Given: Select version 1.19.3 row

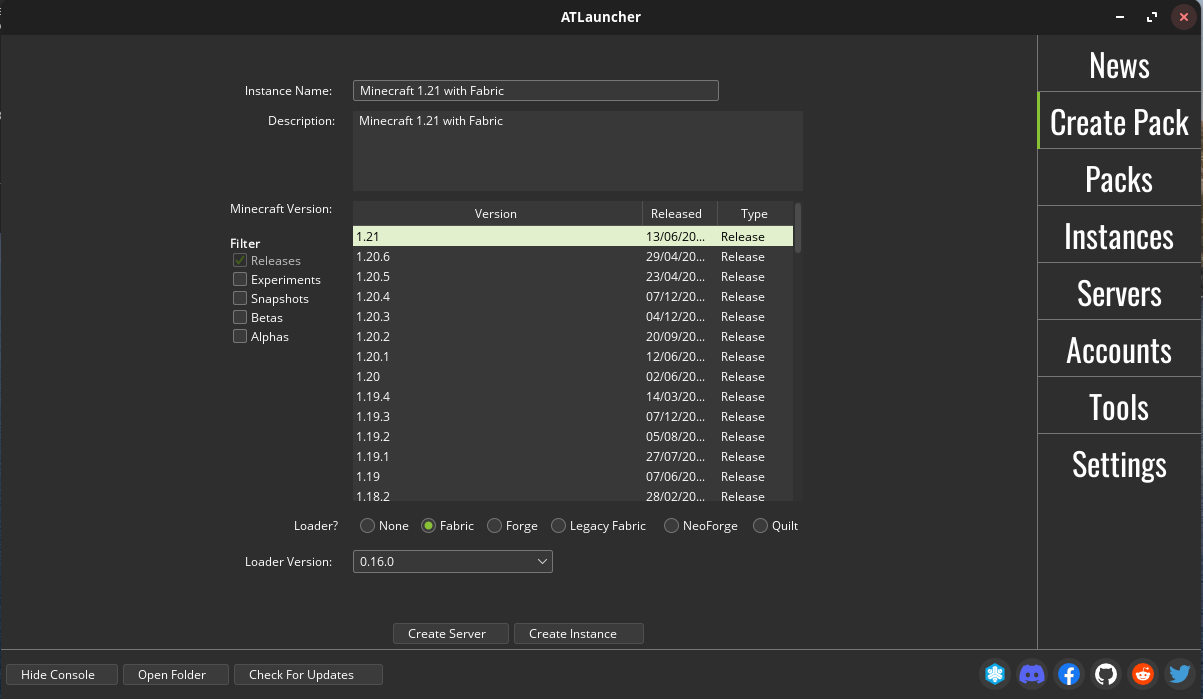Looking at the screenshot, I should pyautogui.click(x=573, y=416).
